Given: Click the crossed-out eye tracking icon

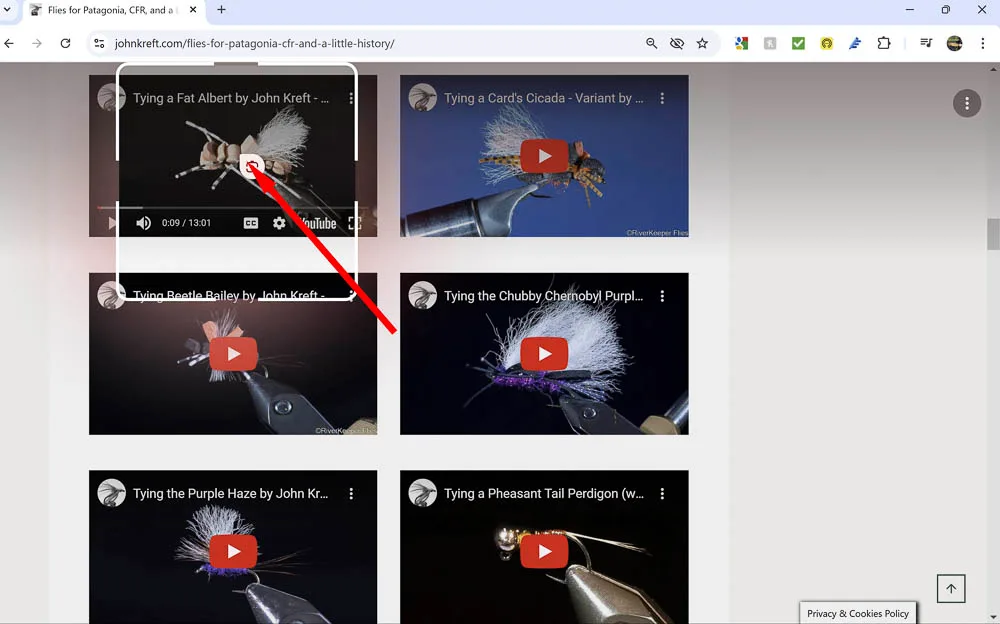Looking at the screenshot, I should [677, 43].
